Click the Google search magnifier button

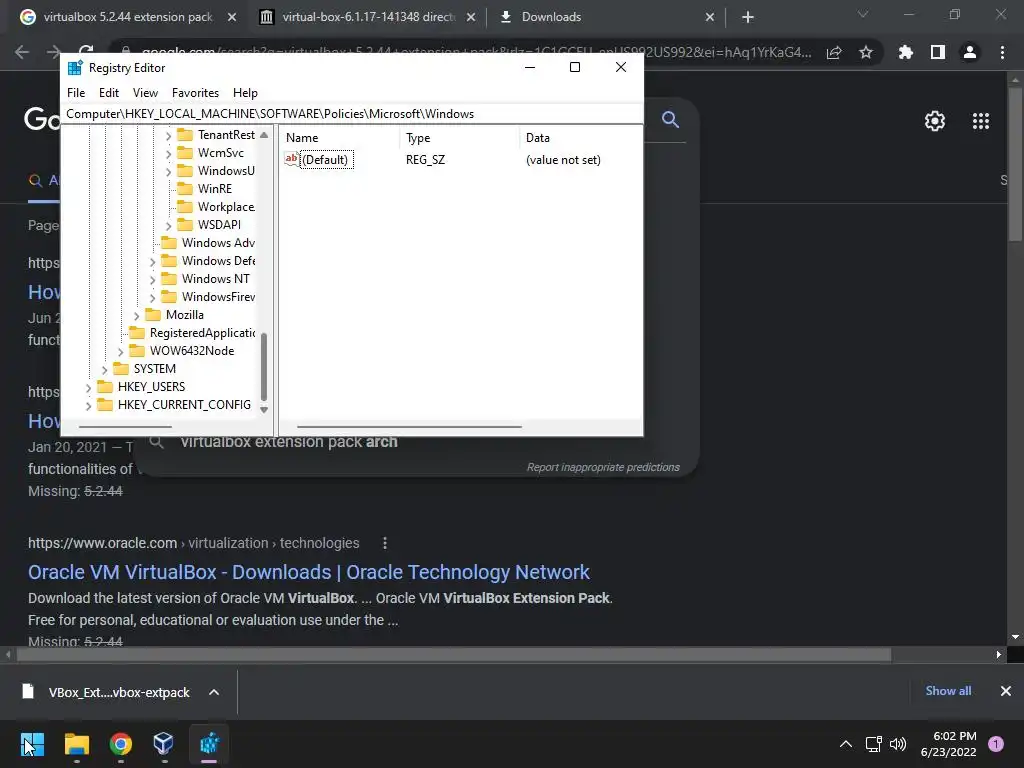[x=670, y=119]
